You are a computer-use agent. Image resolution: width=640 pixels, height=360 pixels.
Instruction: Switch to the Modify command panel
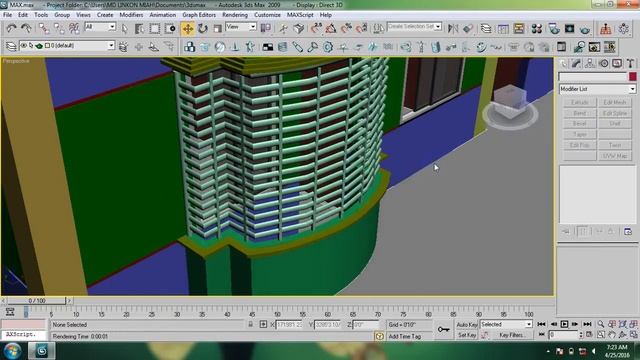pos(576,64)
